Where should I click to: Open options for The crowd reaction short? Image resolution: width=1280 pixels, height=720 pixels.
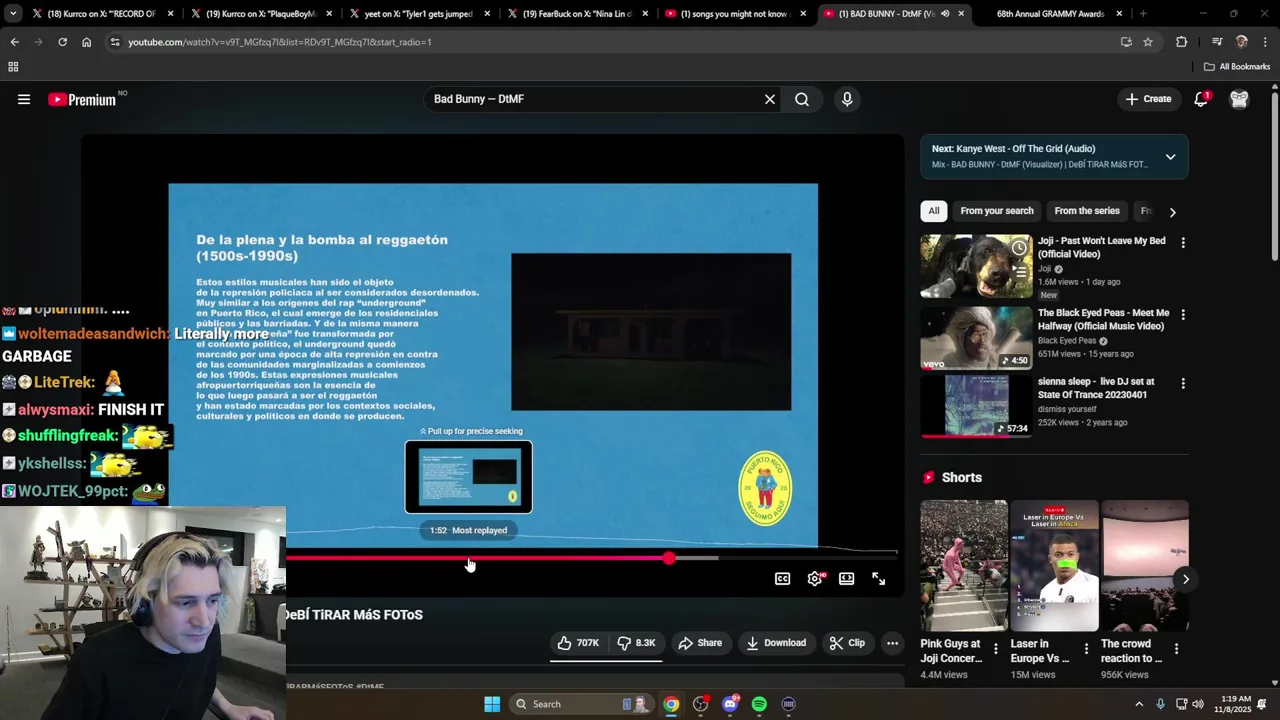pos(1176,649)
